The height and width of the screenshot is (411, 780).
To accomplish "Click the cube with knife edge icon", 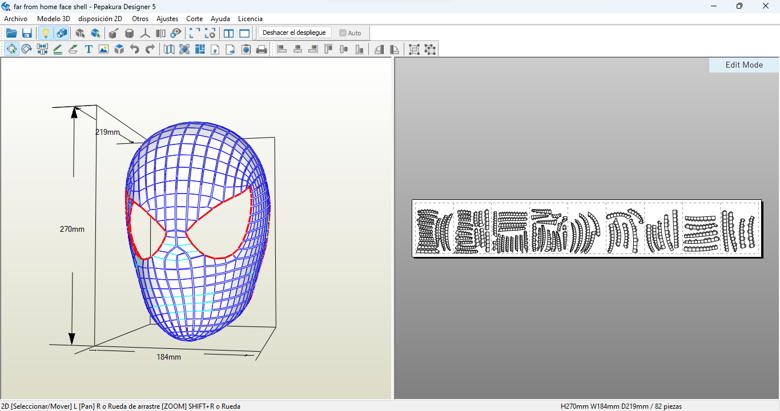I will pos(113,33).
